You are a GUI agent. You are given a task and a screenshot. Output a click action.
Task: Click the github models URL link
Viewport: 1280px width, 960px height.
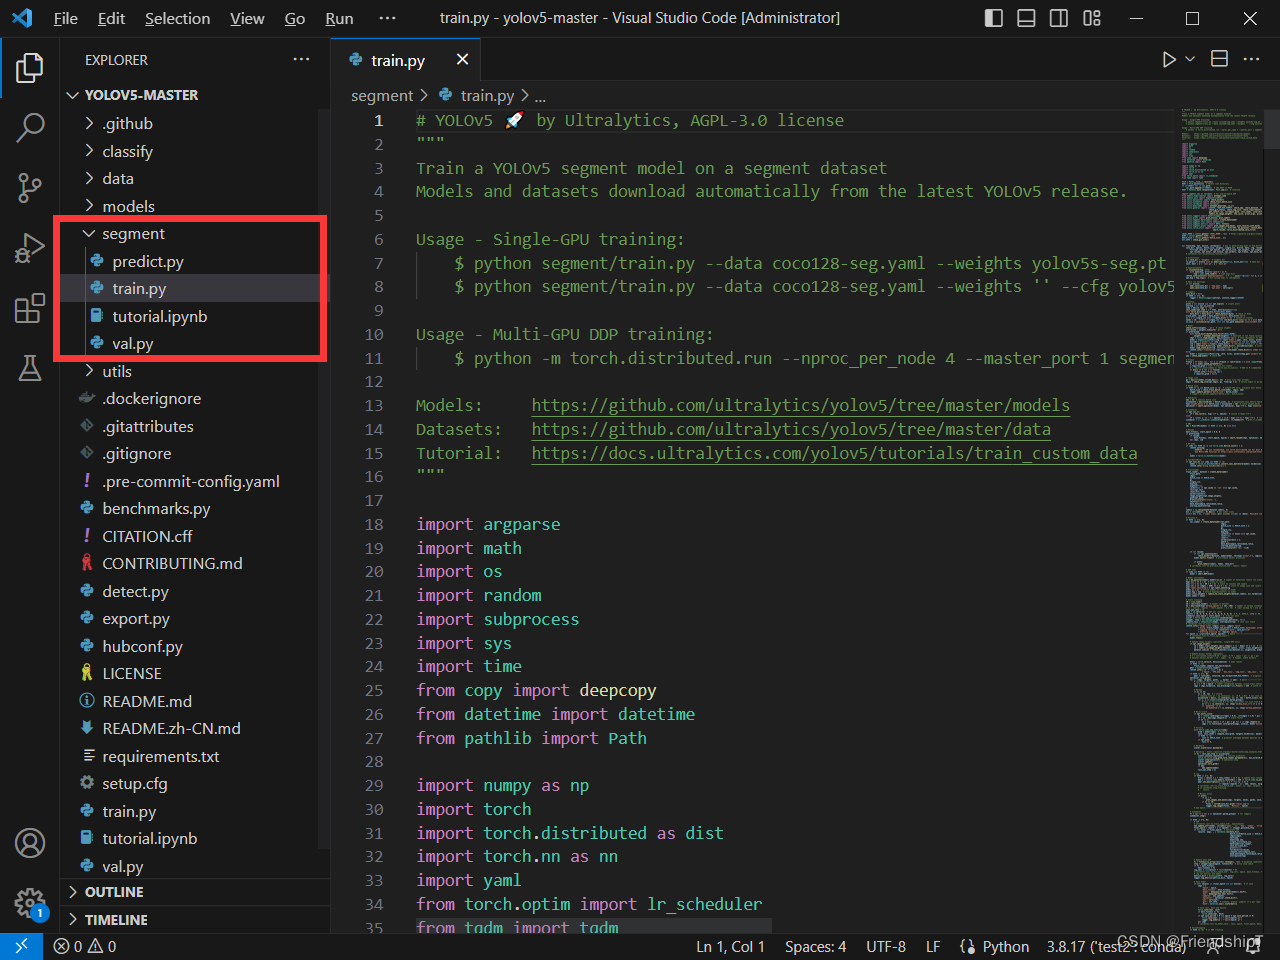click(800, 405)
